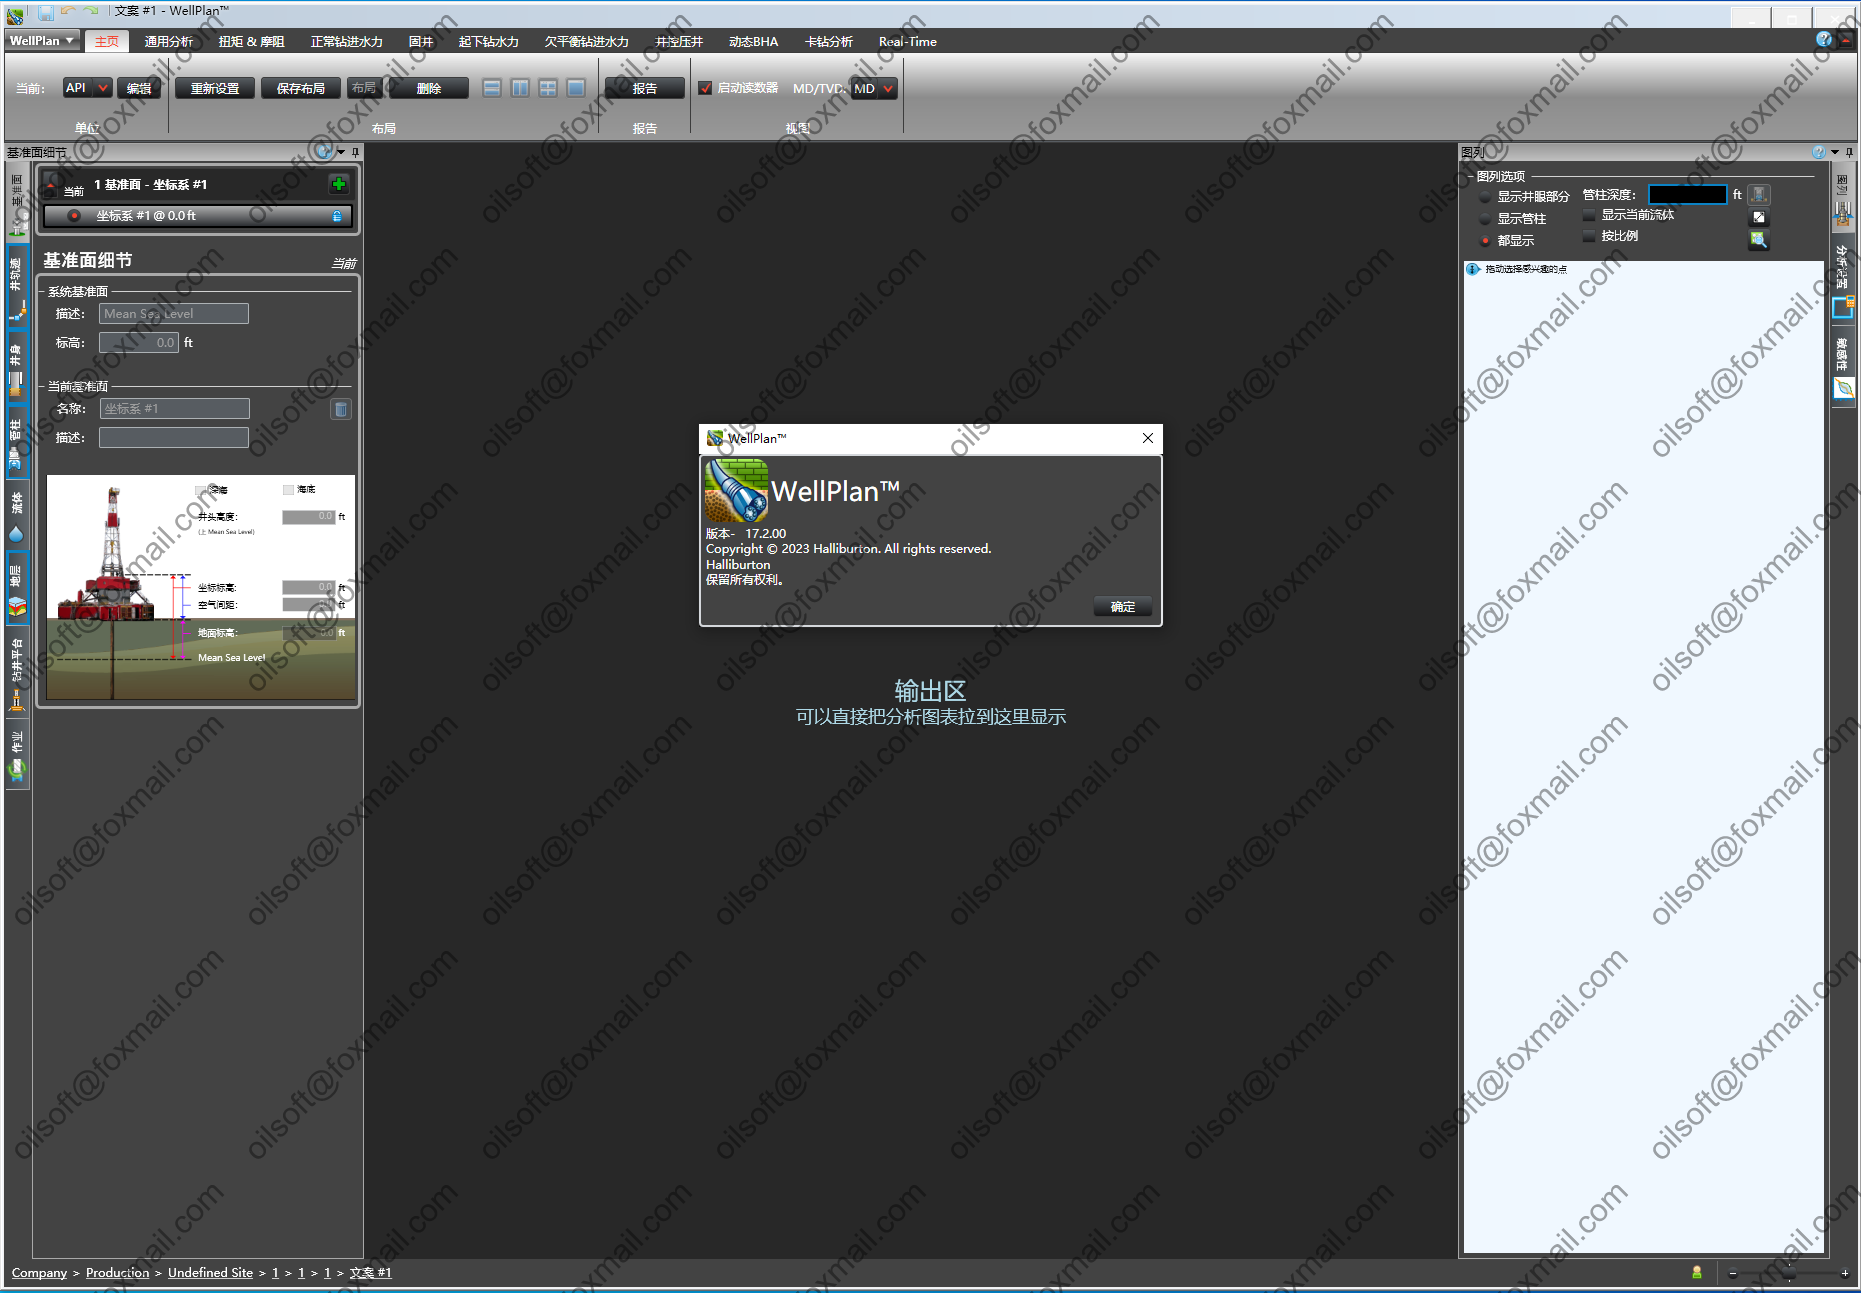Image resolution: width=1861 pixels, height=1293 pixels.
Task: Click the 管柱深度 input field
Action: [1687, 195]
